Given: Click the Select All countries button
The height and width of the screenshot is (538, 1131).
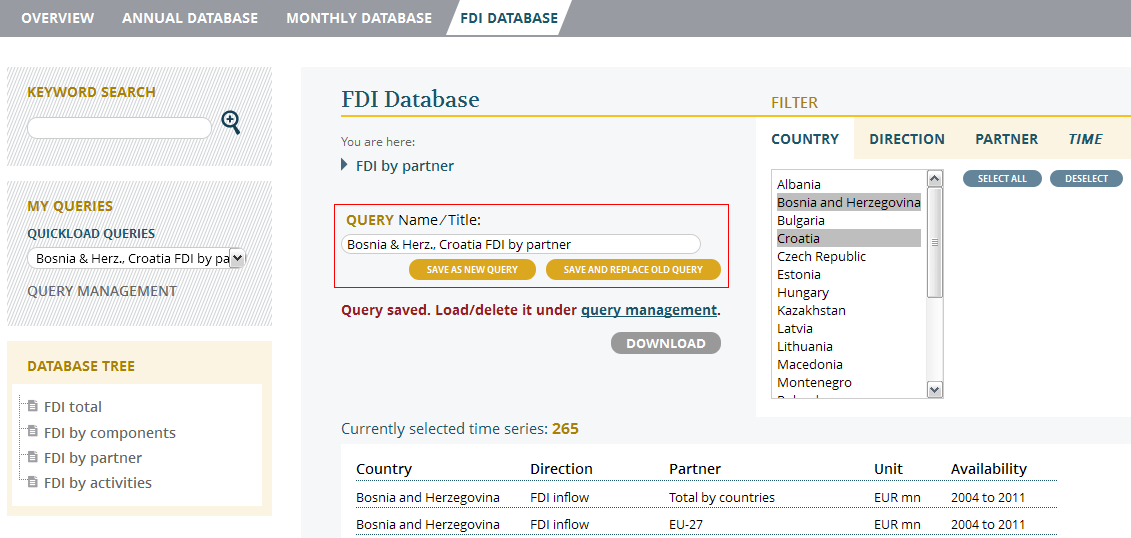Looking at the screenshot, I should pos(1002,179).
